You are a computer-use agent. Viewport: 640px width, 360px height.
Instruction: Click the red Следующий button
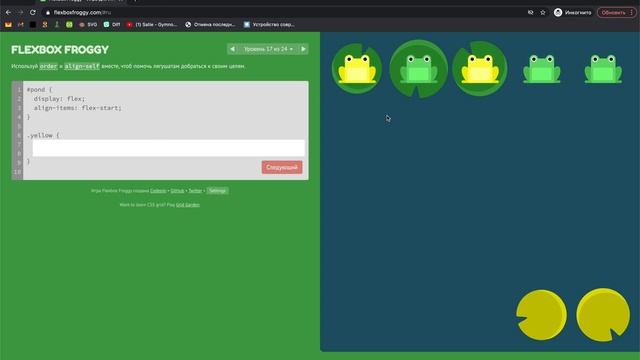(282, 167)
